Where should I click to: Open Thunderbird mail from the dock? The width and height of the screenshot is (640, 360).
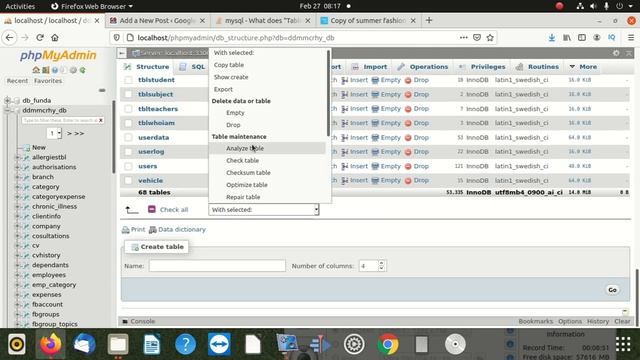pyautogui.click(x=84, y=344)
